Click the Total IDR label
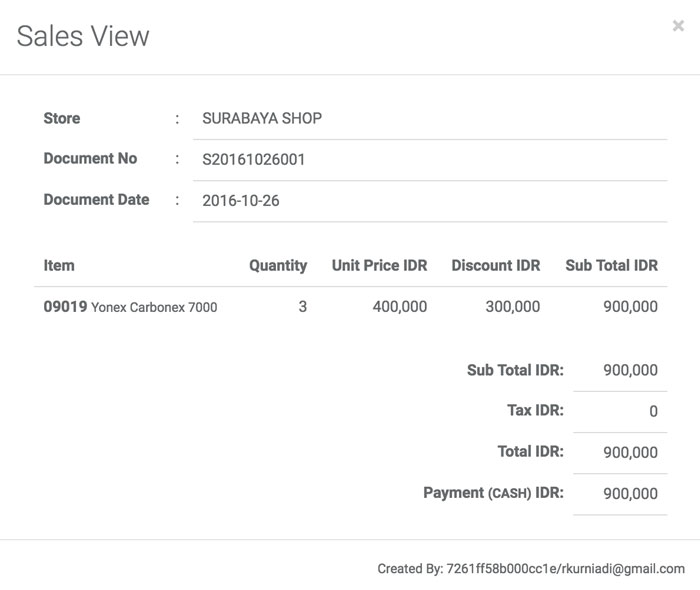Image resolution: width=700 pixels, height=590 pixels. pos(531,451)
